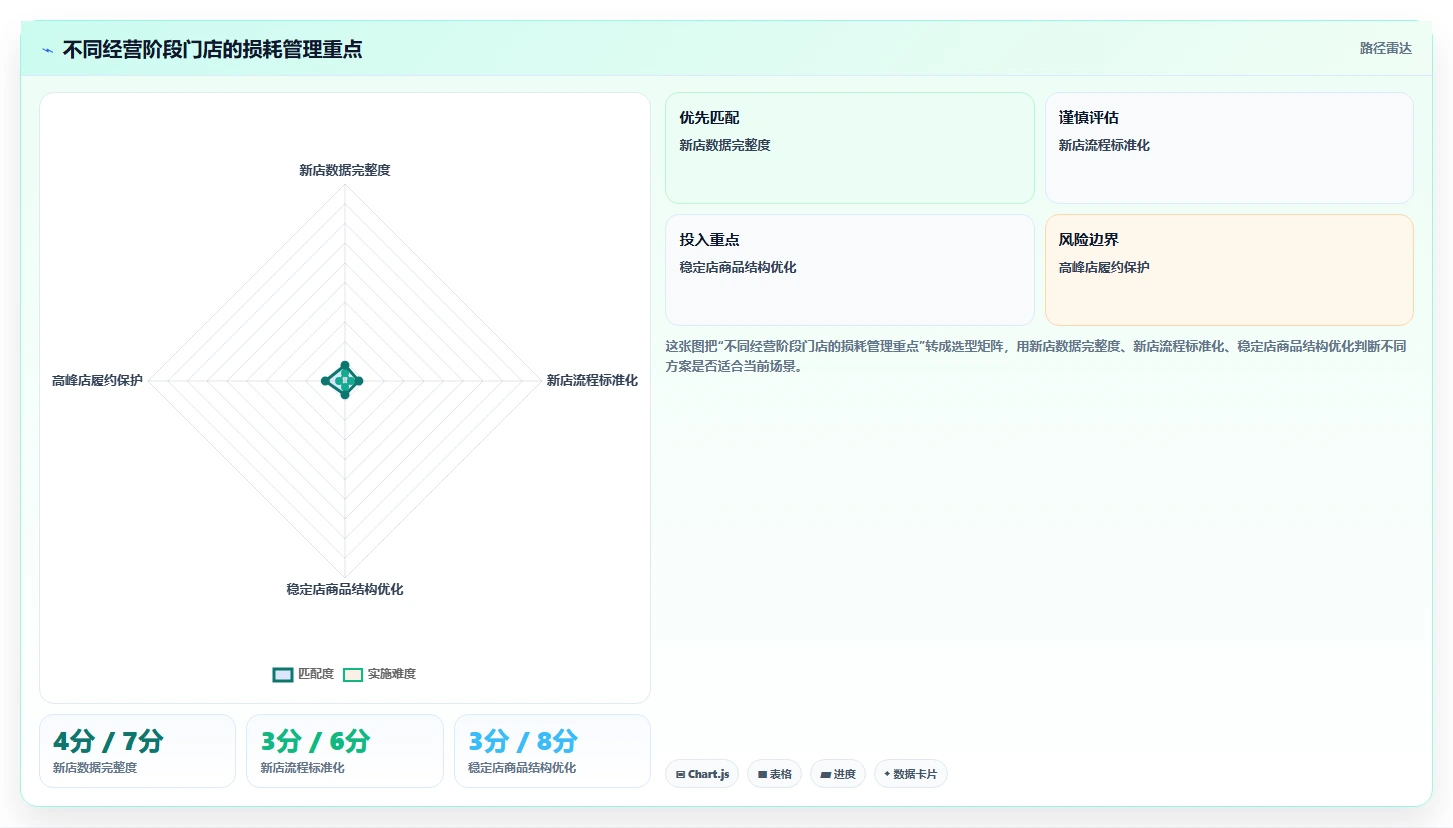Click the lightning icon beside the page title
Screen dimensions: 1453x828
tap(47, 50)
